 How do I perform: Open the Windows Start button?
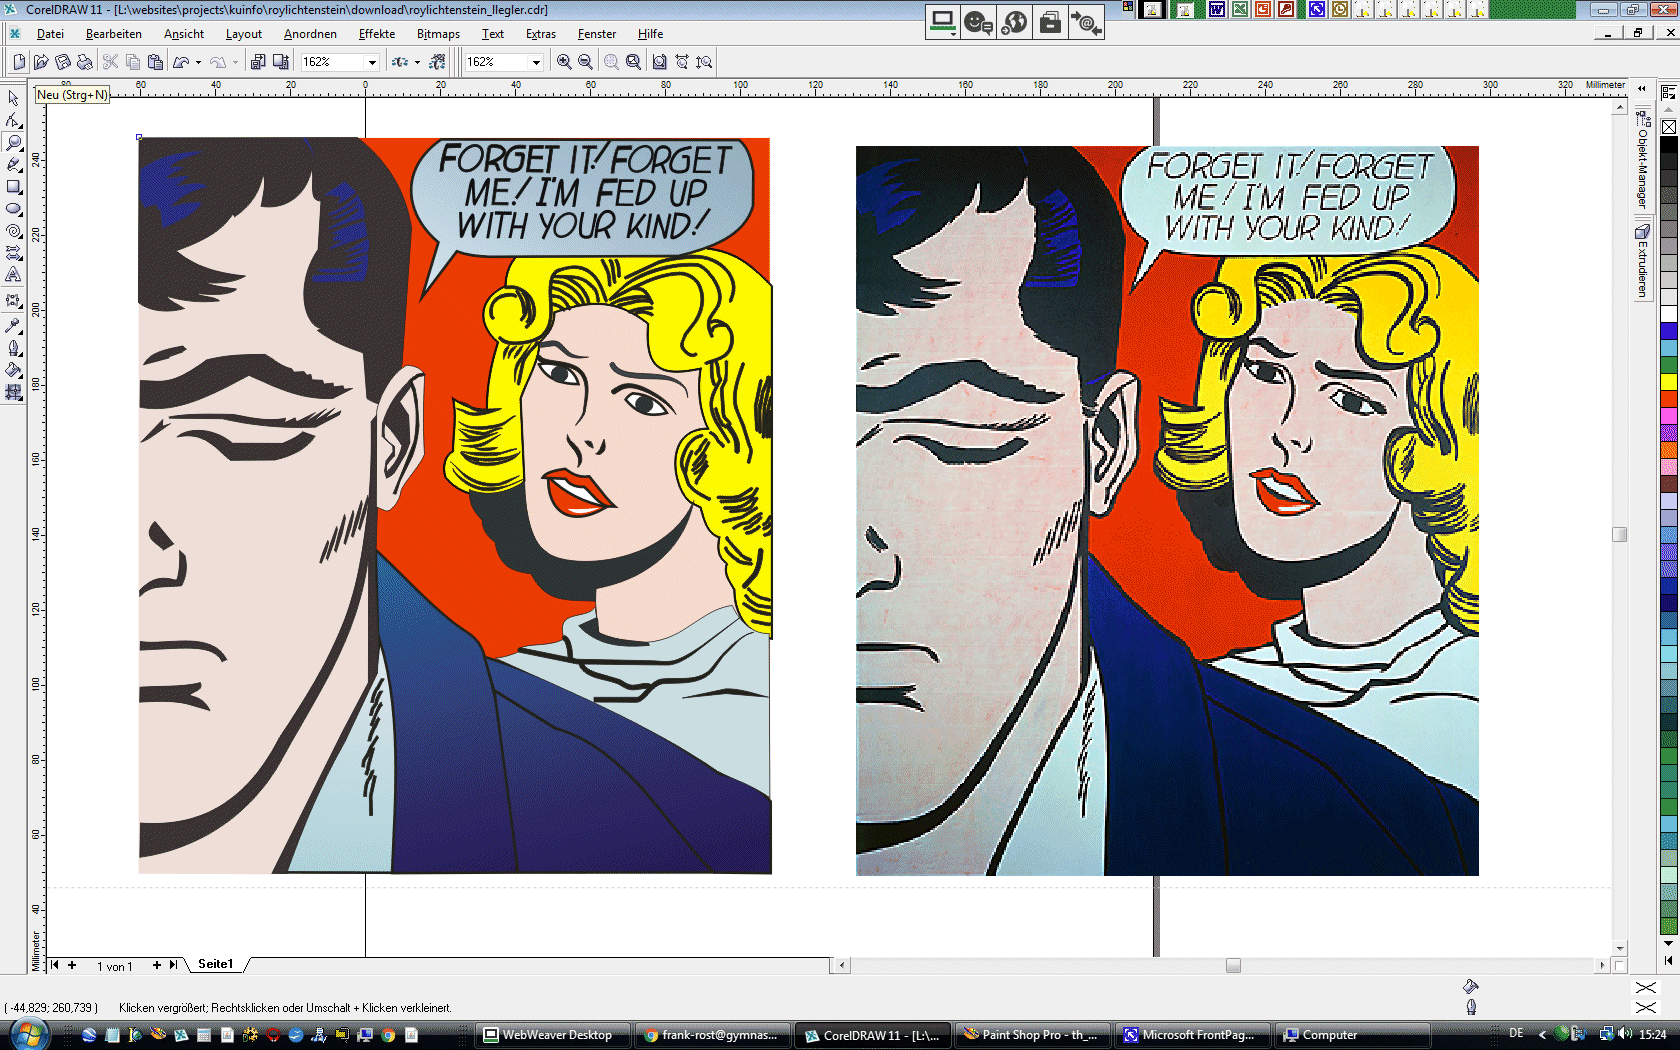pyautogui.click(x=30, y=1034)
